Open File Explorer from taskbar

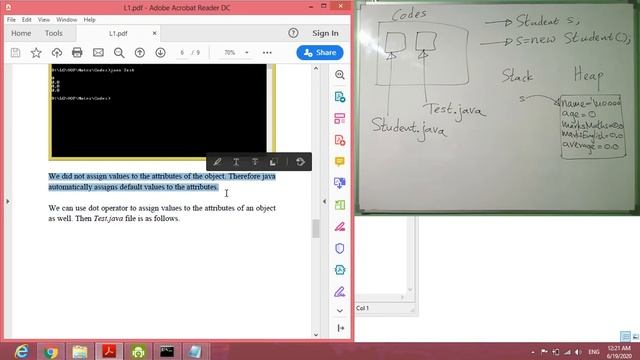[80, 351]
